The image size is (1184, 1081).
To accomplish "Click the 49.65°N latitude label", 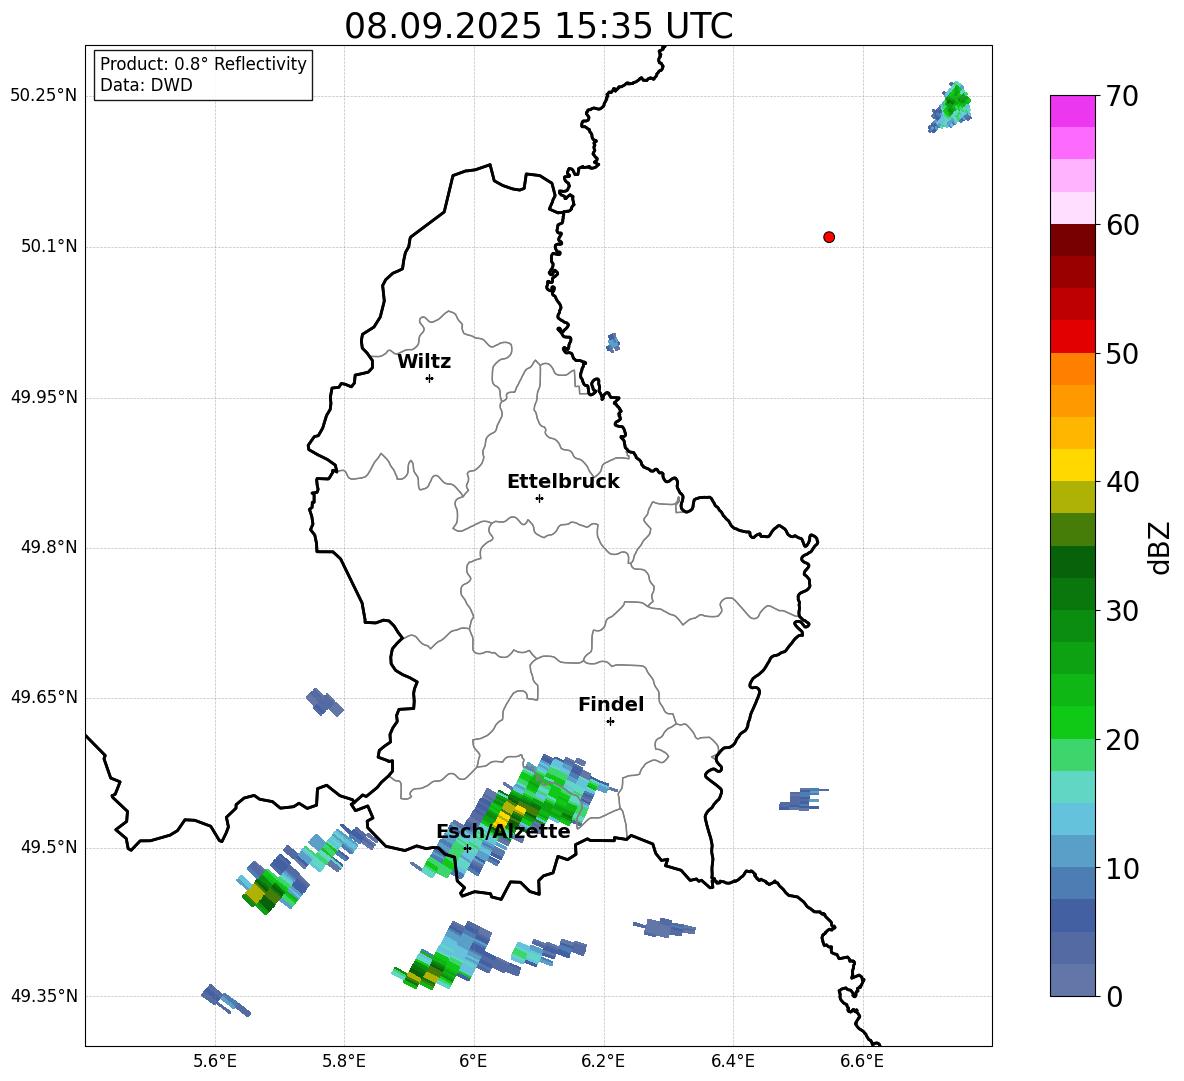I will click(x=43, y=697).
